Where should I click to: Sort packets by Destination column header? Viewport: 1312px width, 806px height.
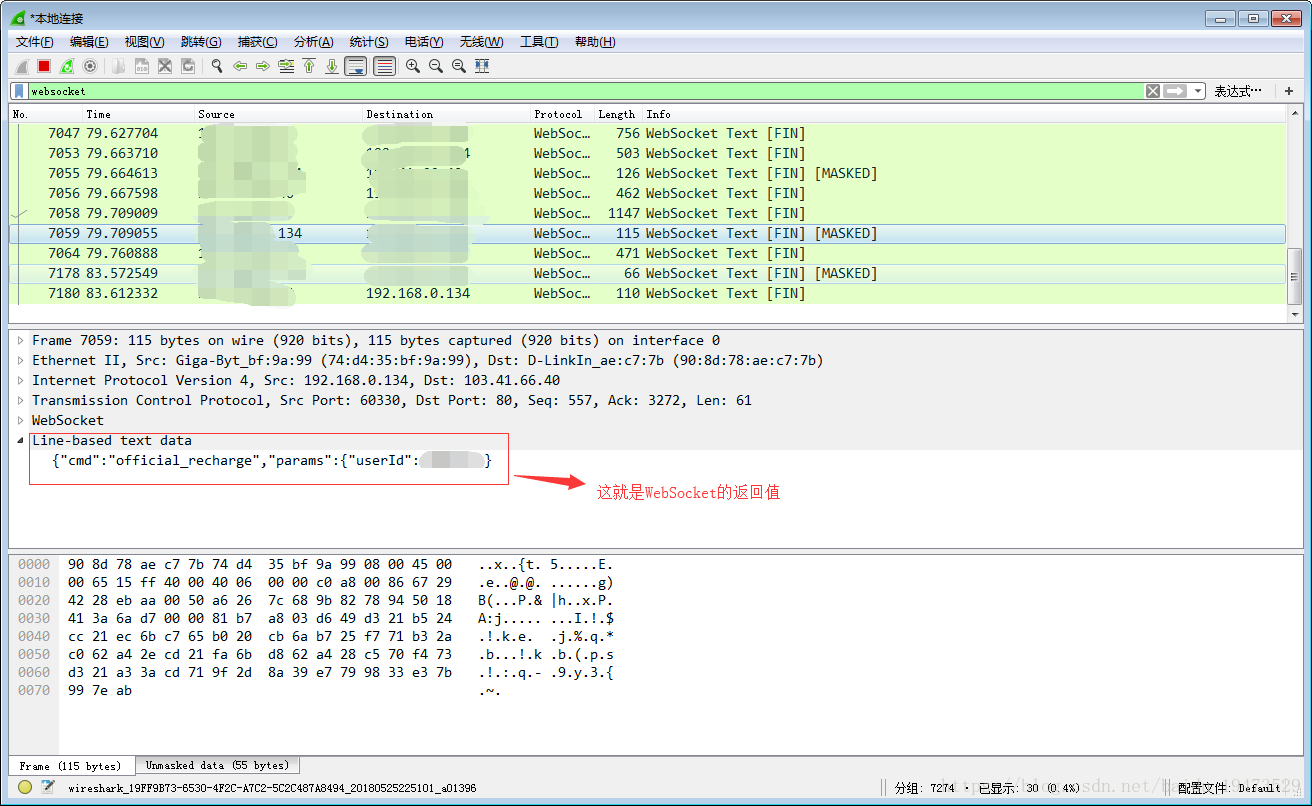[446, 114]
